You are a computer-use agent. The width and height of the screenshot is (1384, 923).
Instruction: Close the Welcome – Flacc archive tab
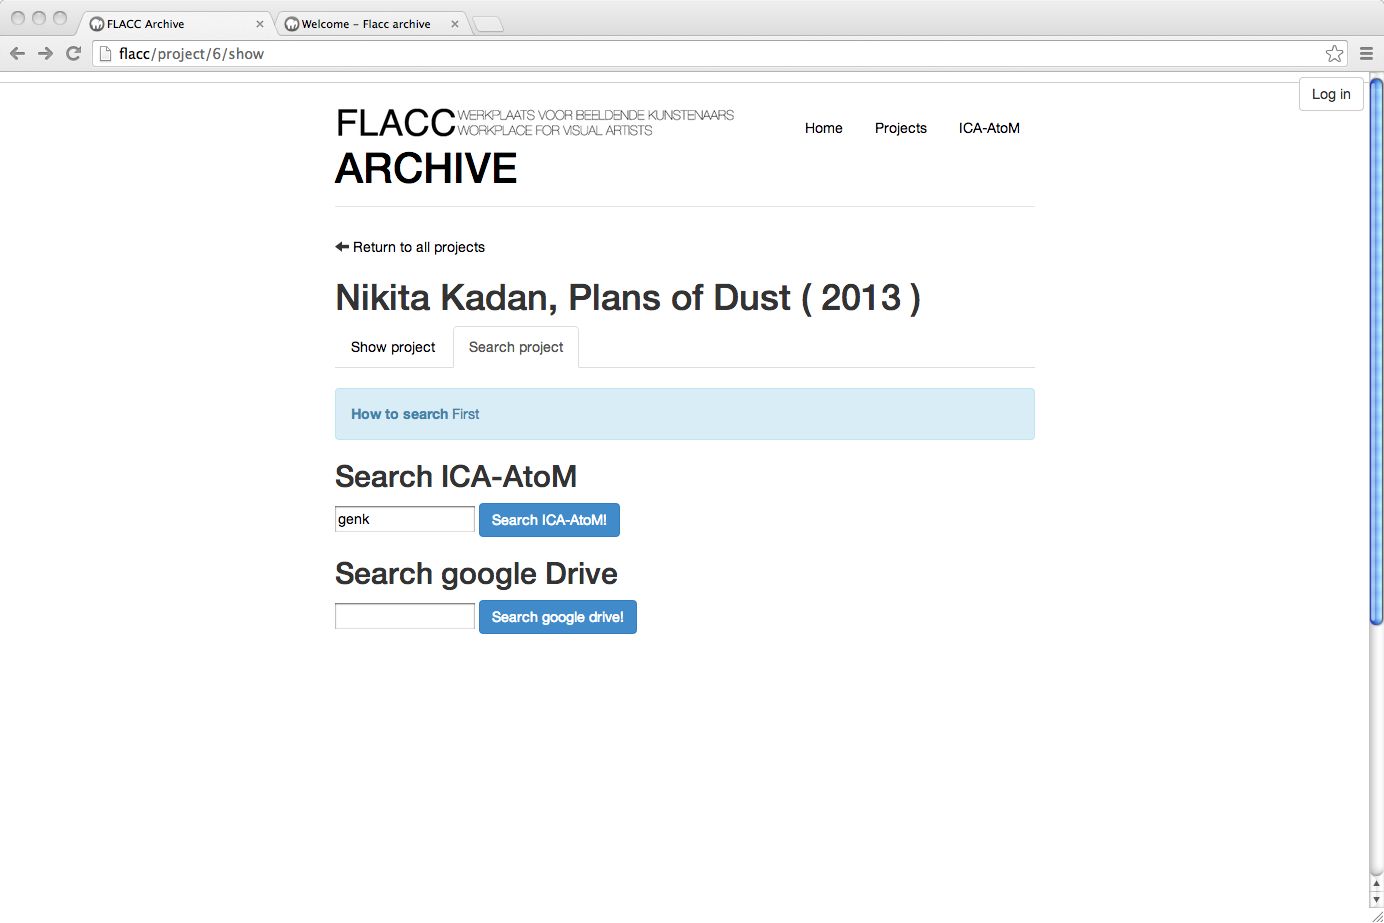tap(455, 24)
